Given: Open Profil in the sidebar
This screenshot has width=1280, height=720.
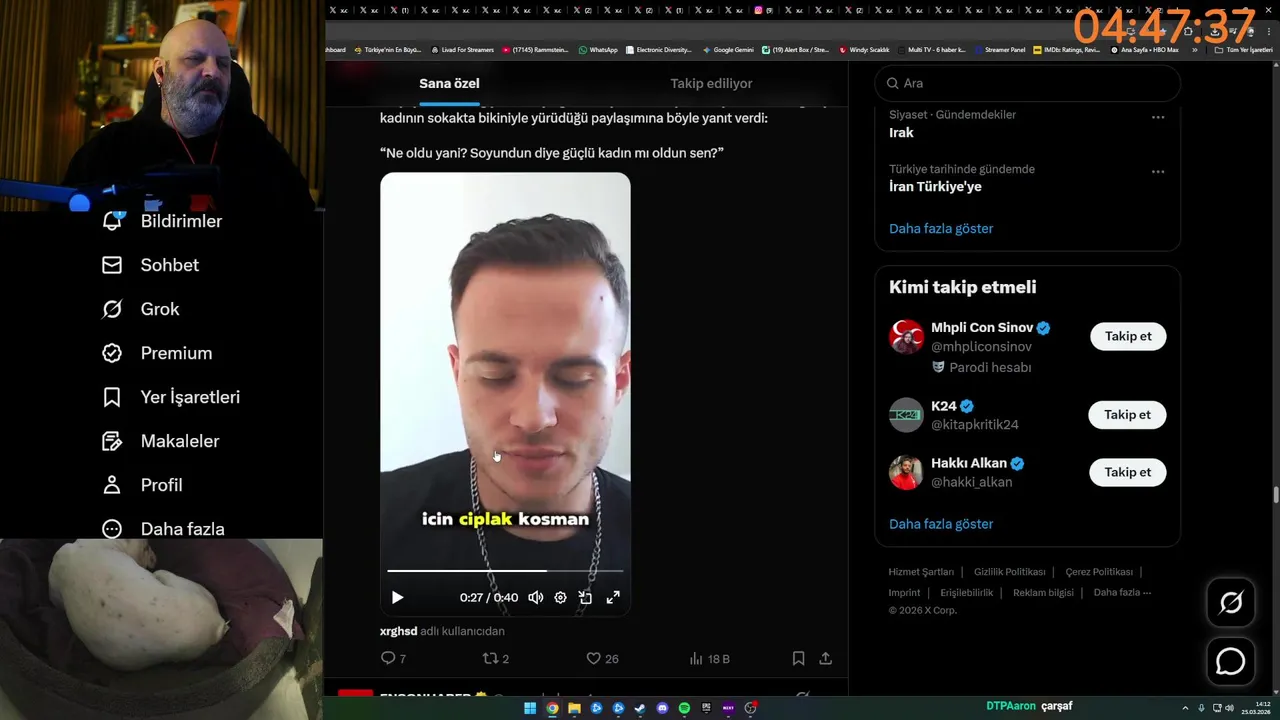Looking at the screenshot, I should click(x=142, y=485).
